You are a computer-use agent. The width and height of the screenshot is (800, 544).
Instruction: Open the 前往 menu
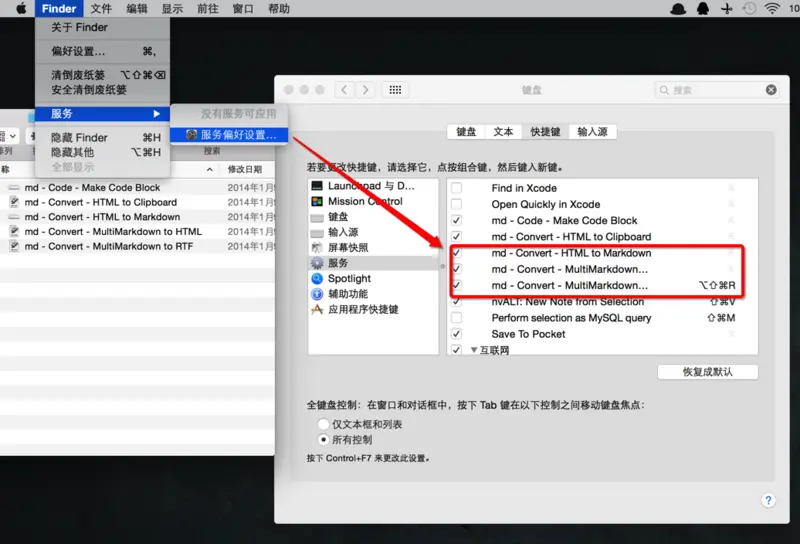point(208,9)
